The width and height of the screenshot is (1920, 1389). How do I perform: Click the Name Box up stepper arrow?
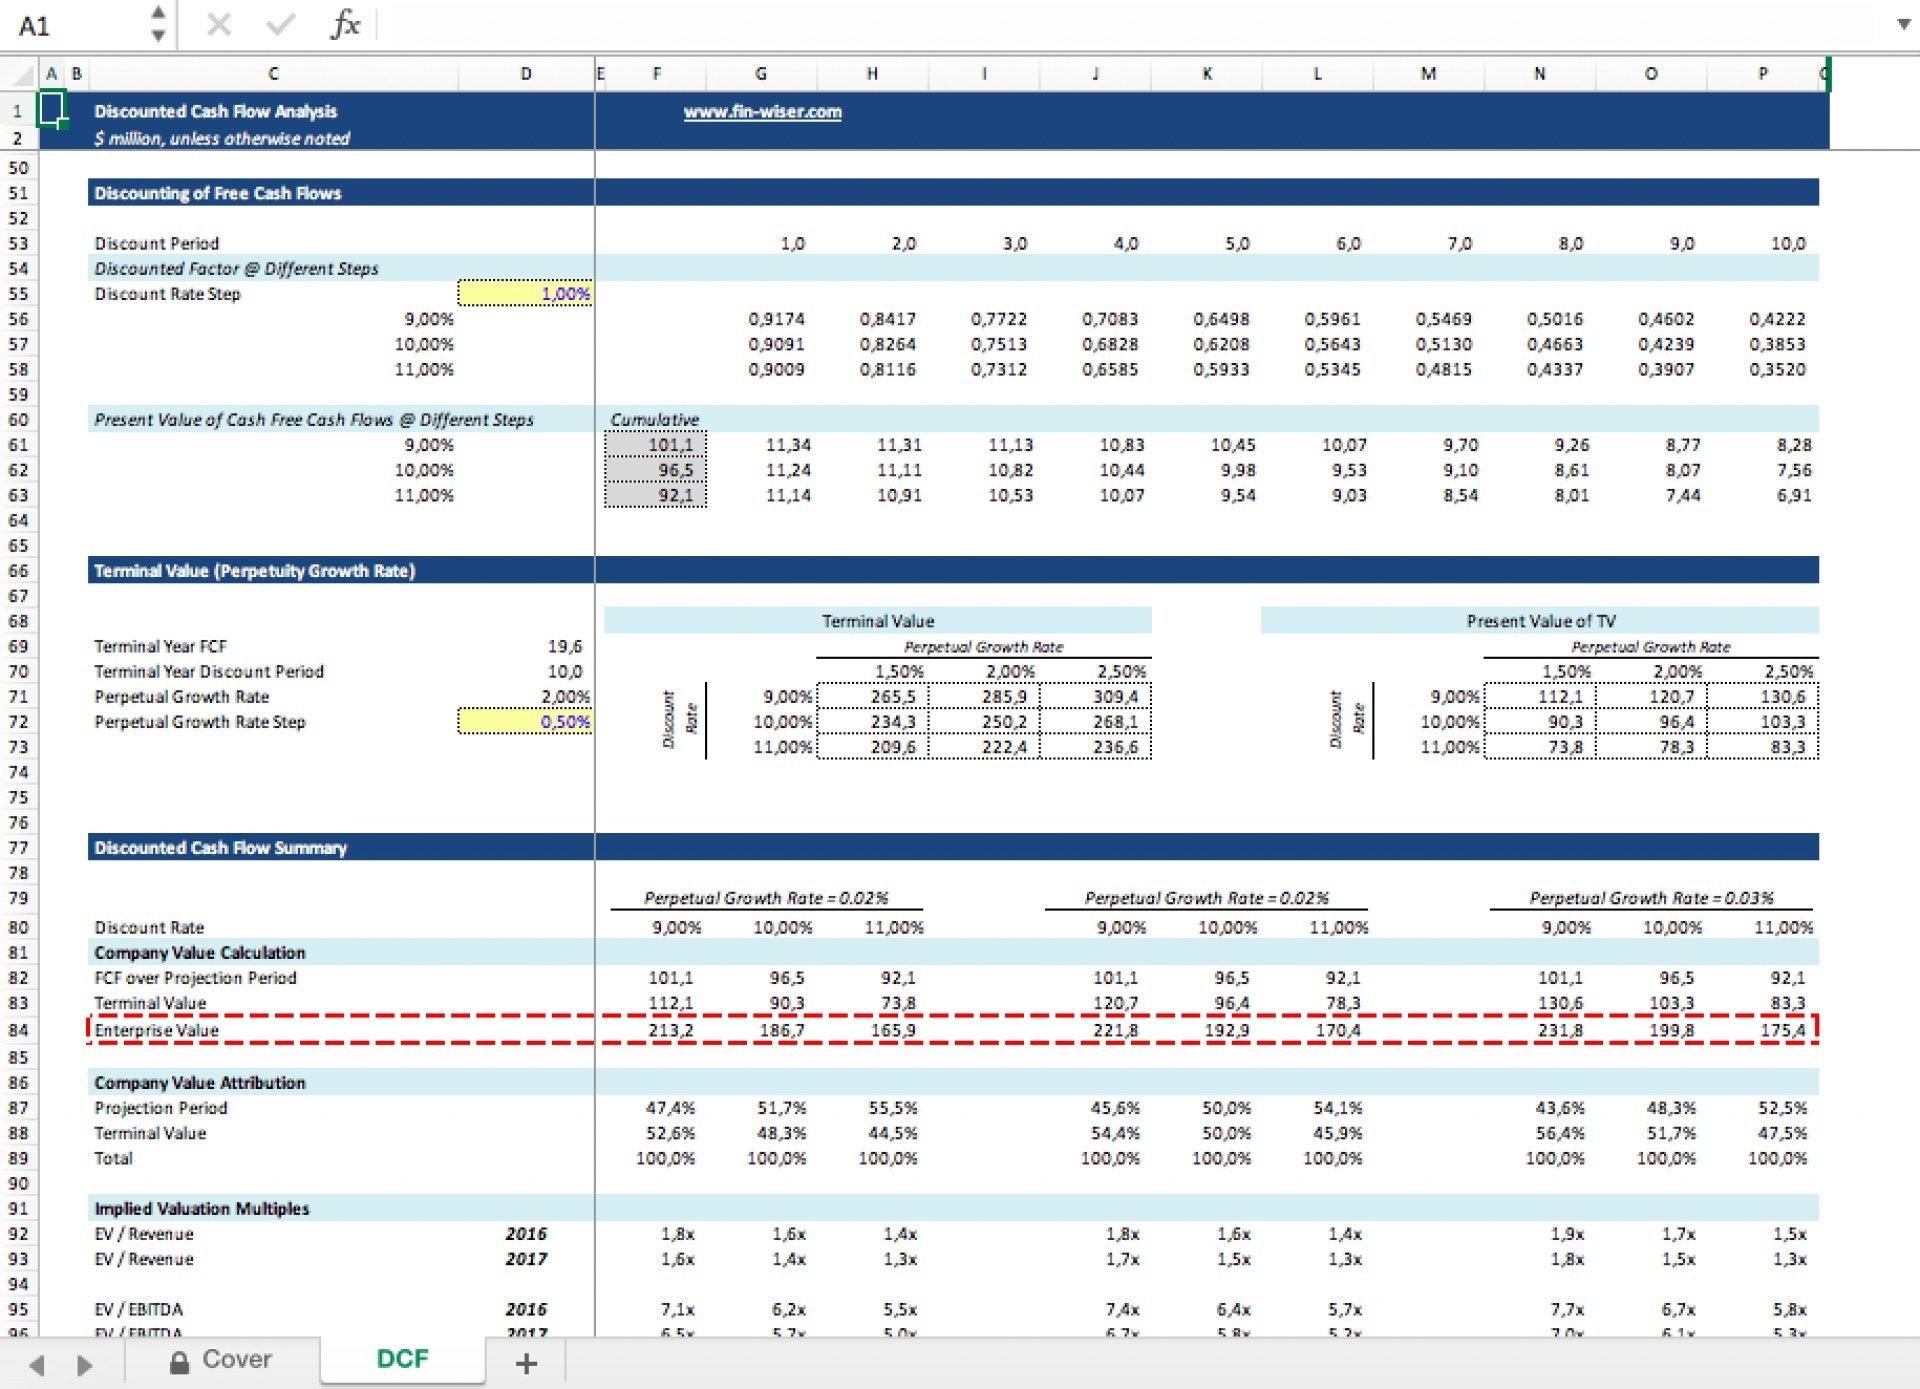[x=158, y=14]
